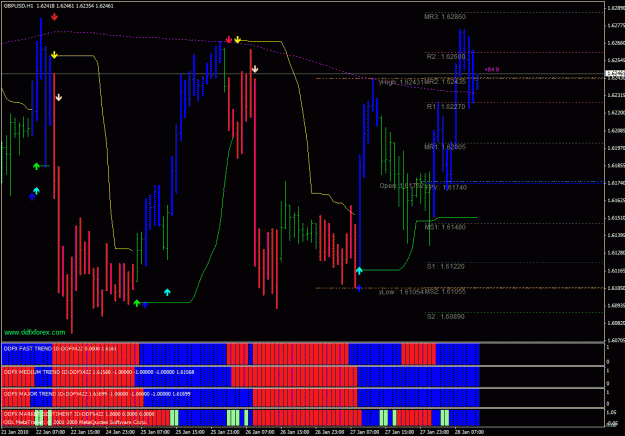Click the GBPUSD.H1 price header text

tap(59, 6)
